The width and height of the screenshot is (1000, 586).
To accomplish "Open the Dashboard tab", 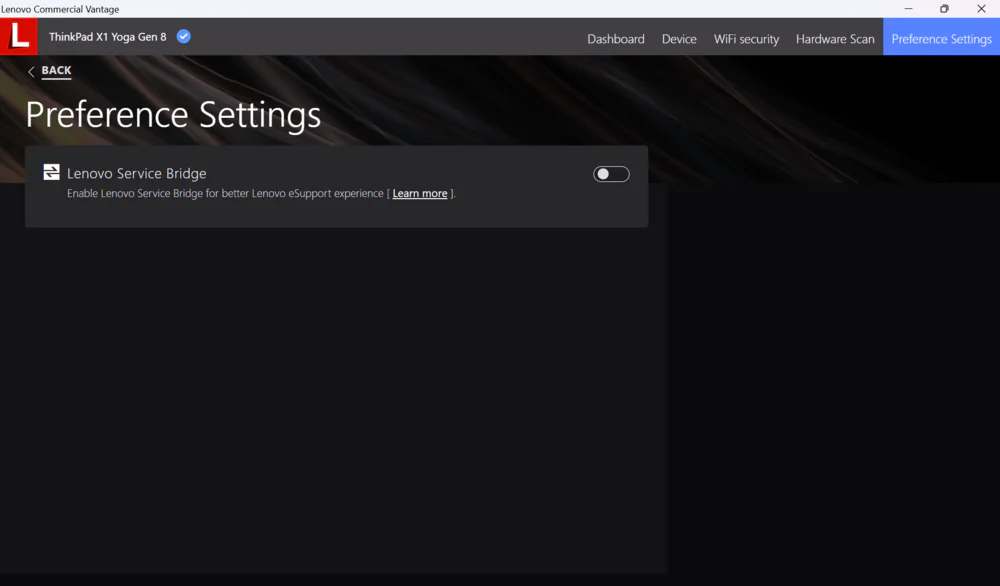I will 615,39.
